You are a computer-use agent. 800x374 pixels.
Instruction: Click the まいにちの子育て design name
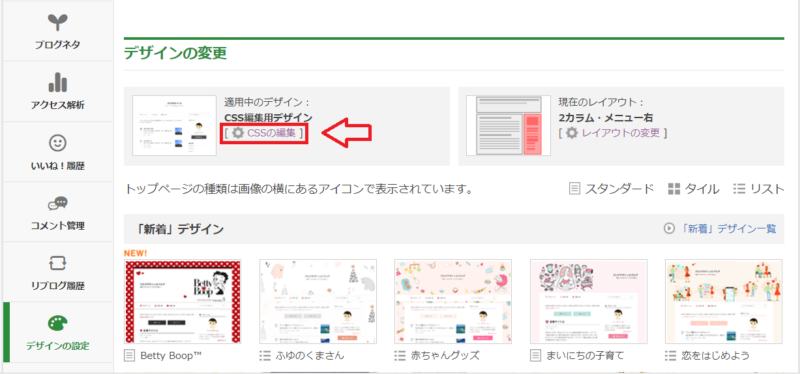pos(585,355)
